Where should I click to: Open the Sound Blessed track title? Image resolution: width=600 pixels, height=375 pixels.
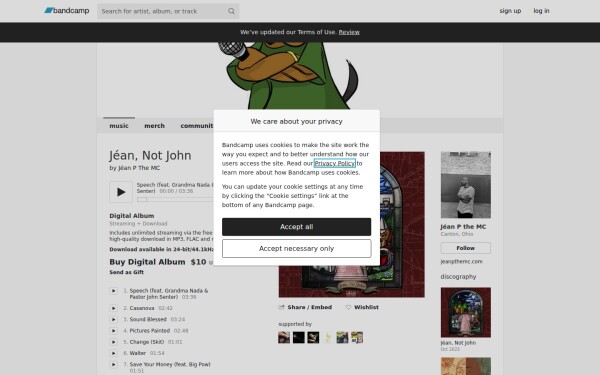point(148,319)
